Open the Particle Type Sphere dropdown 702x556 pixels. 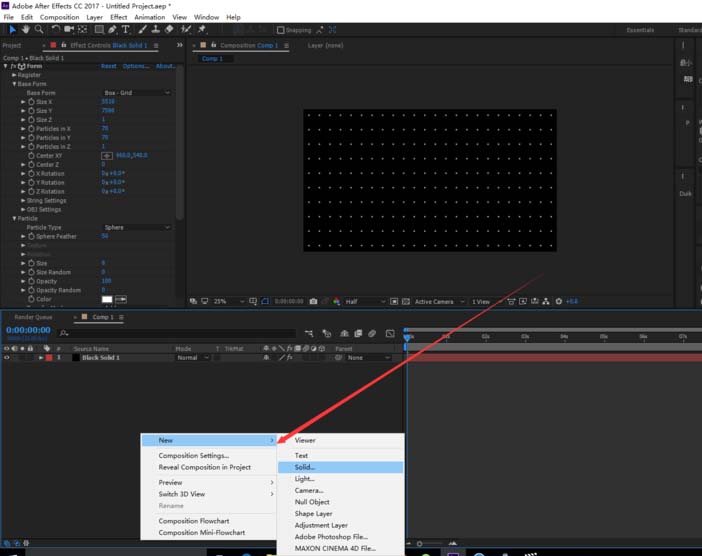[x=136, y=227]
